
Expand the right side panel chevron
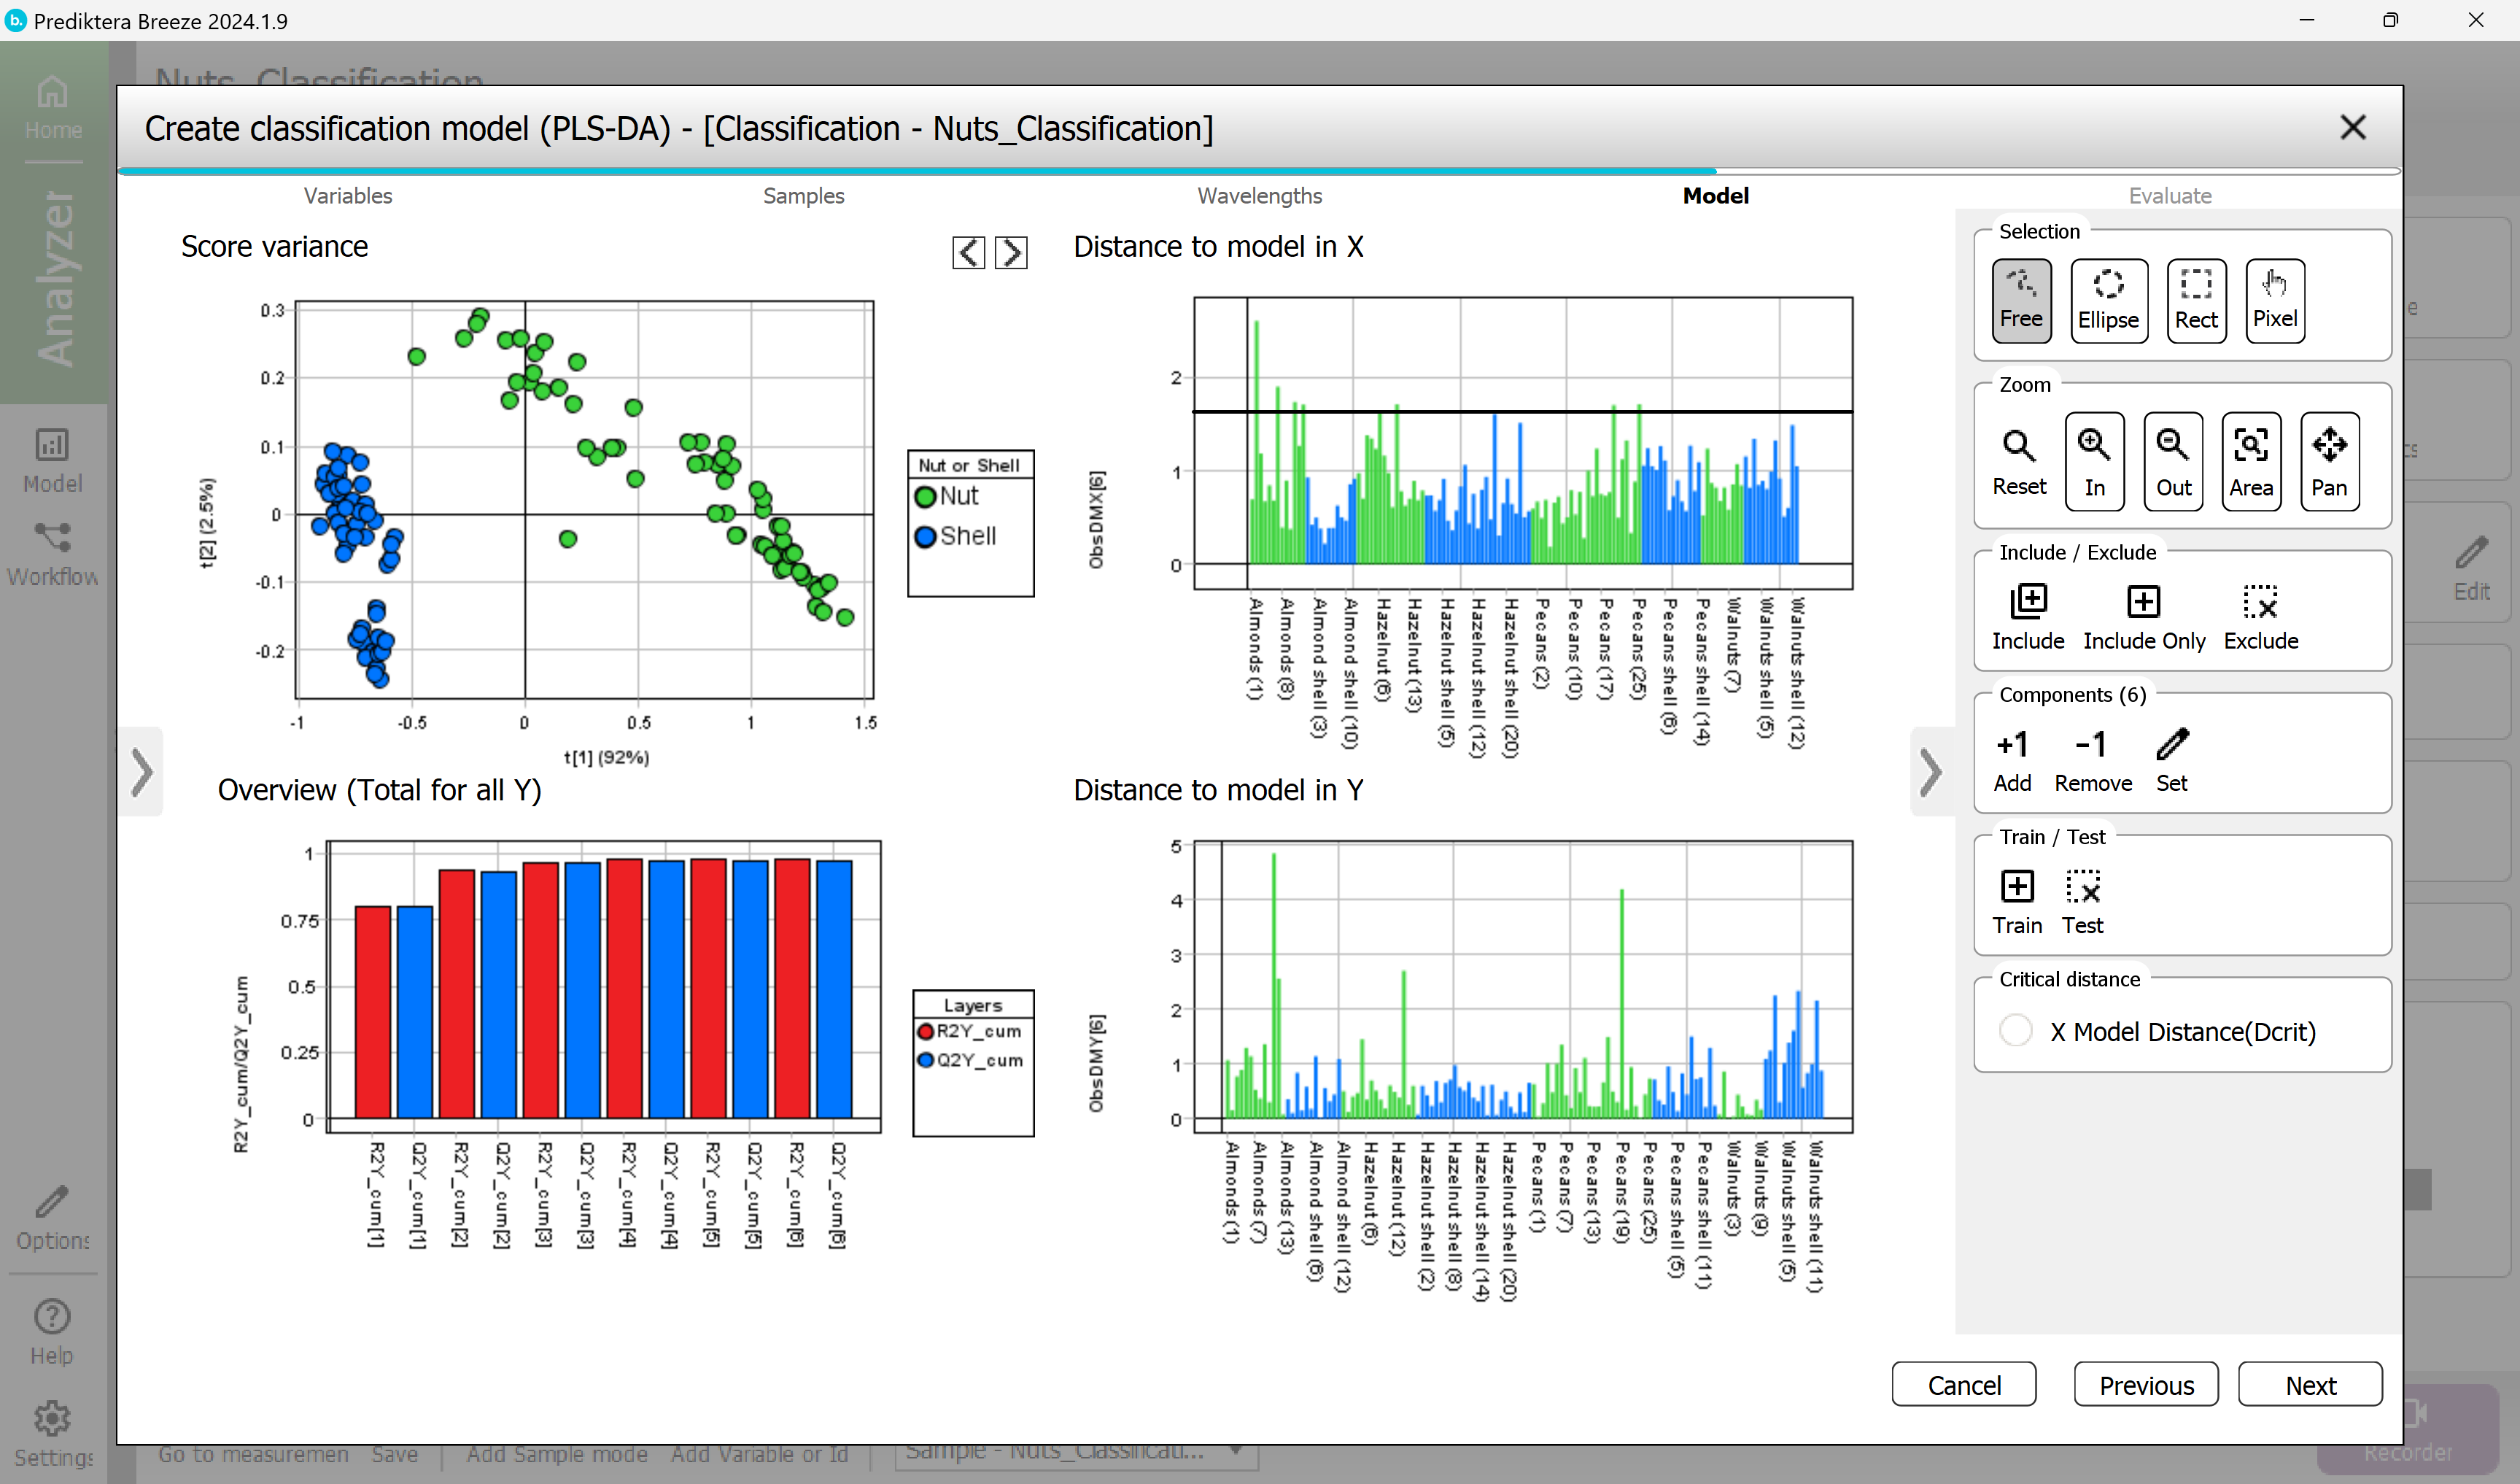pyautogui.click(x=1930, y=772)
